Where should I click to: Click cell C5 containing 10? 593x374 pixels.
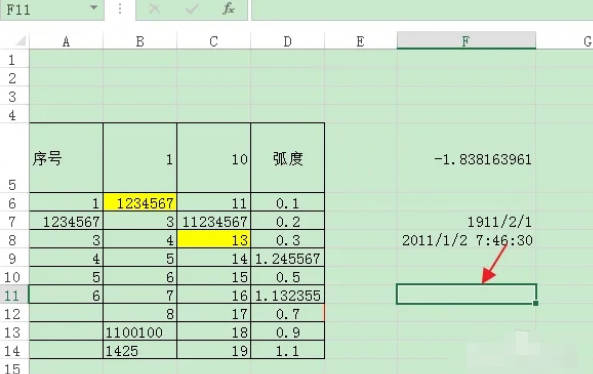tap(213, 158)
